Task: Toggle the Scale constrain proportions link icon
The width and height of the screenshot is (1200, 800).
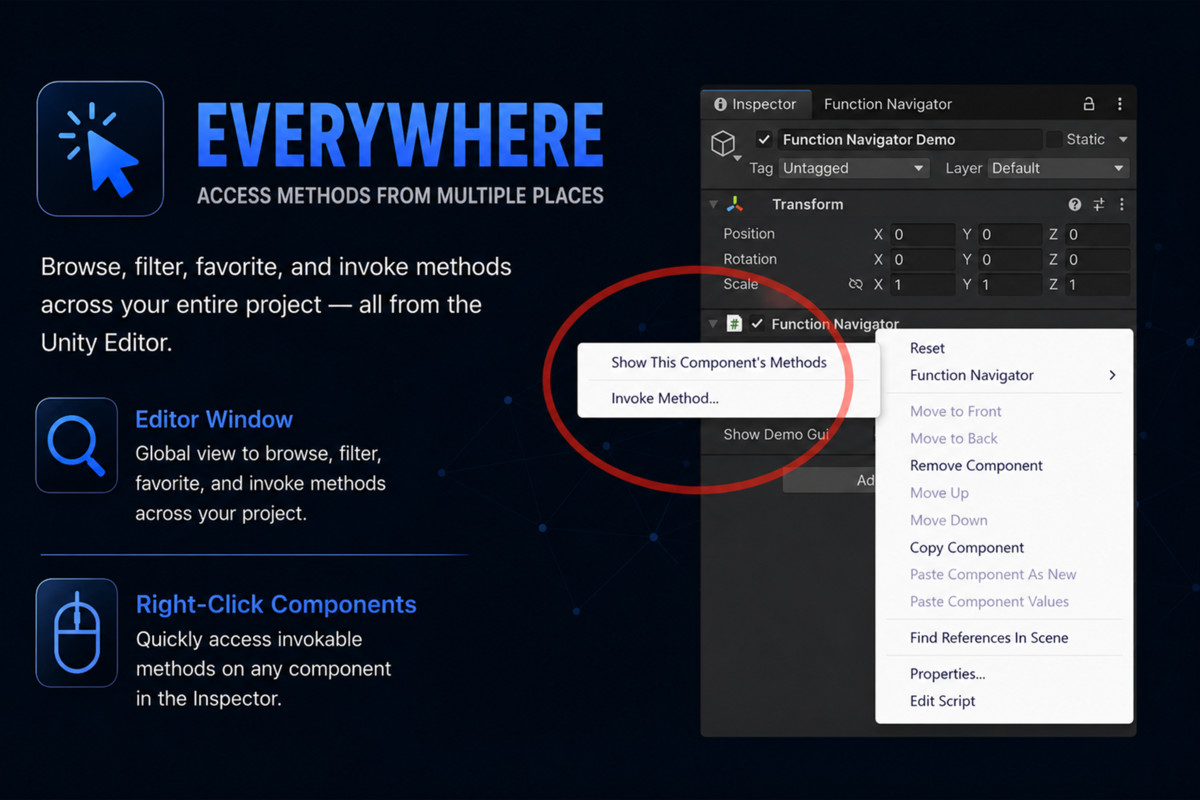Action: tap(855, 285)
